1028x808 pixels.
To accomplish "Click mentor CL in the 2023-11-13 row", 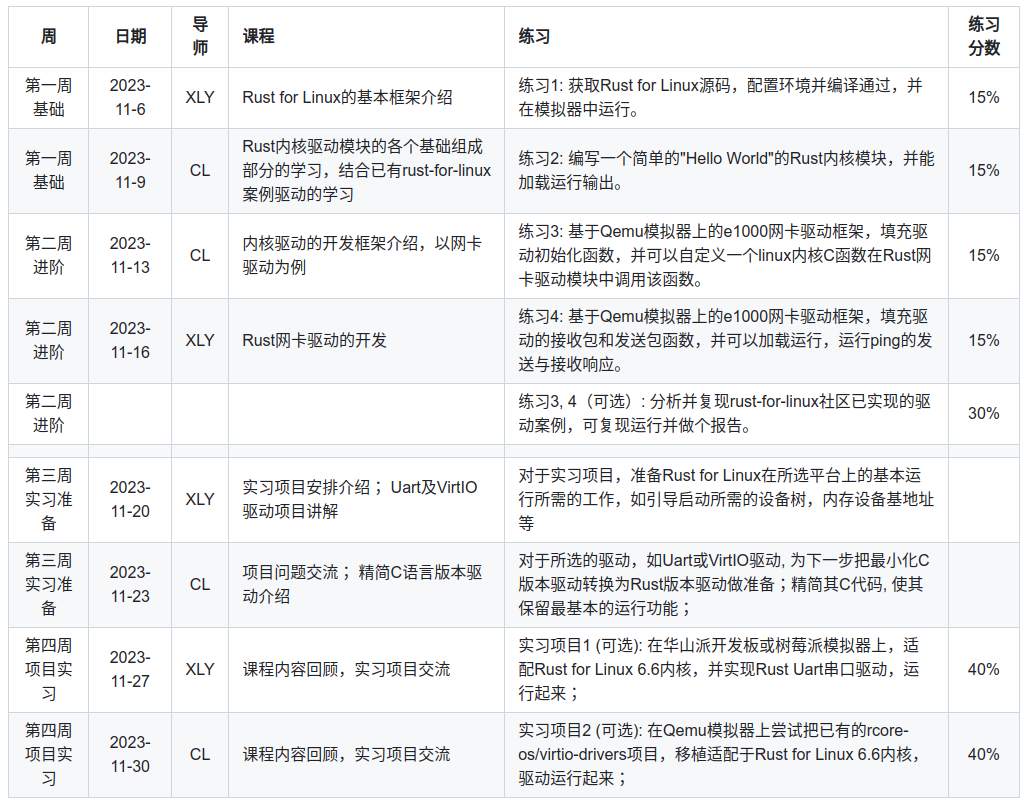I will [200, 256].
